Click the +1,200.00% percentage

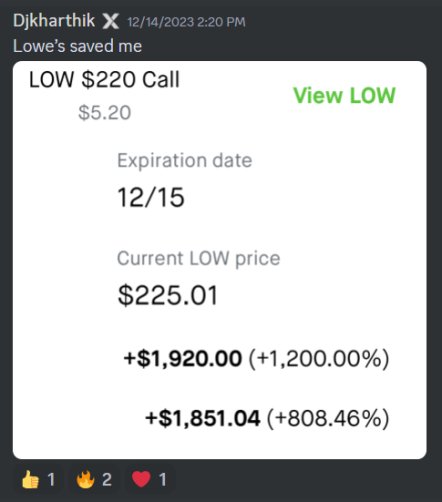coord(319,359)
